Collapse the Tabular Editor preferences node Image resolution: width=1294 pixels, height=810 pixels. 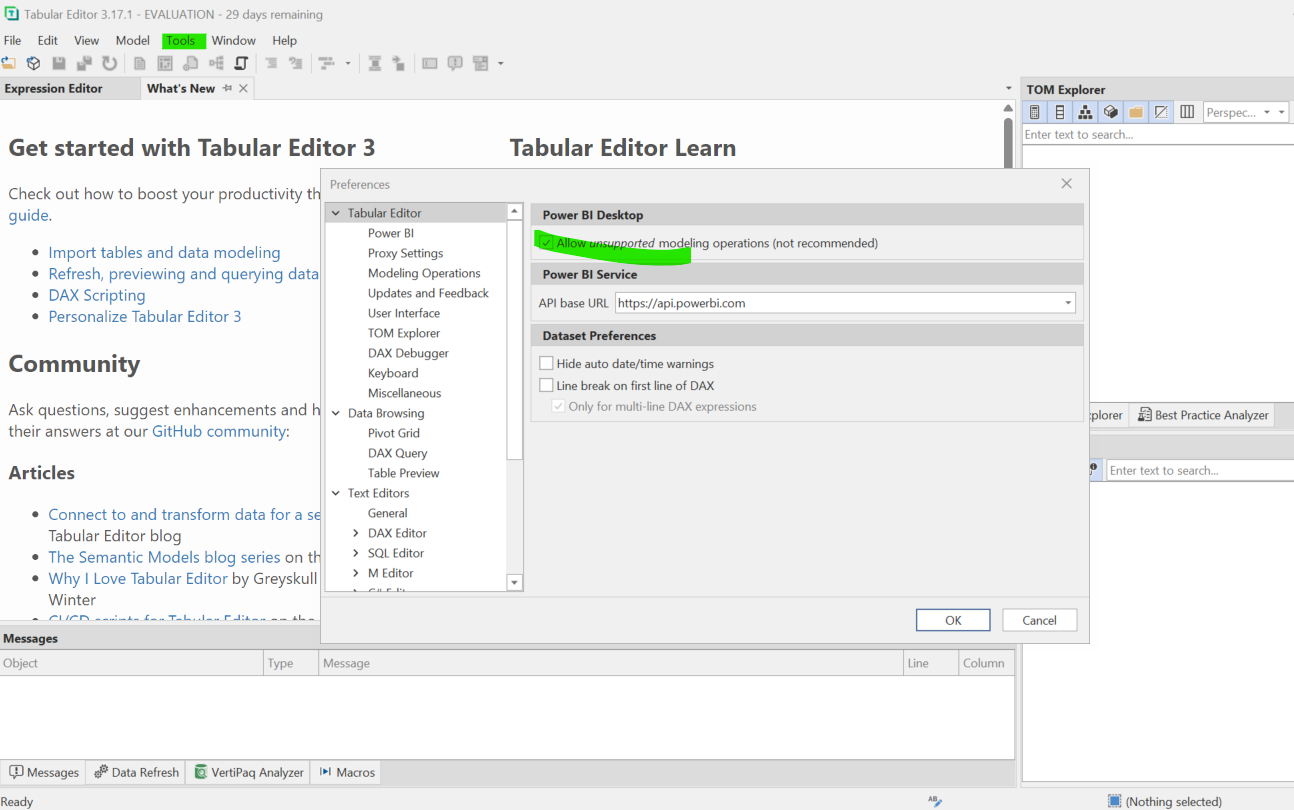(336, 213)
